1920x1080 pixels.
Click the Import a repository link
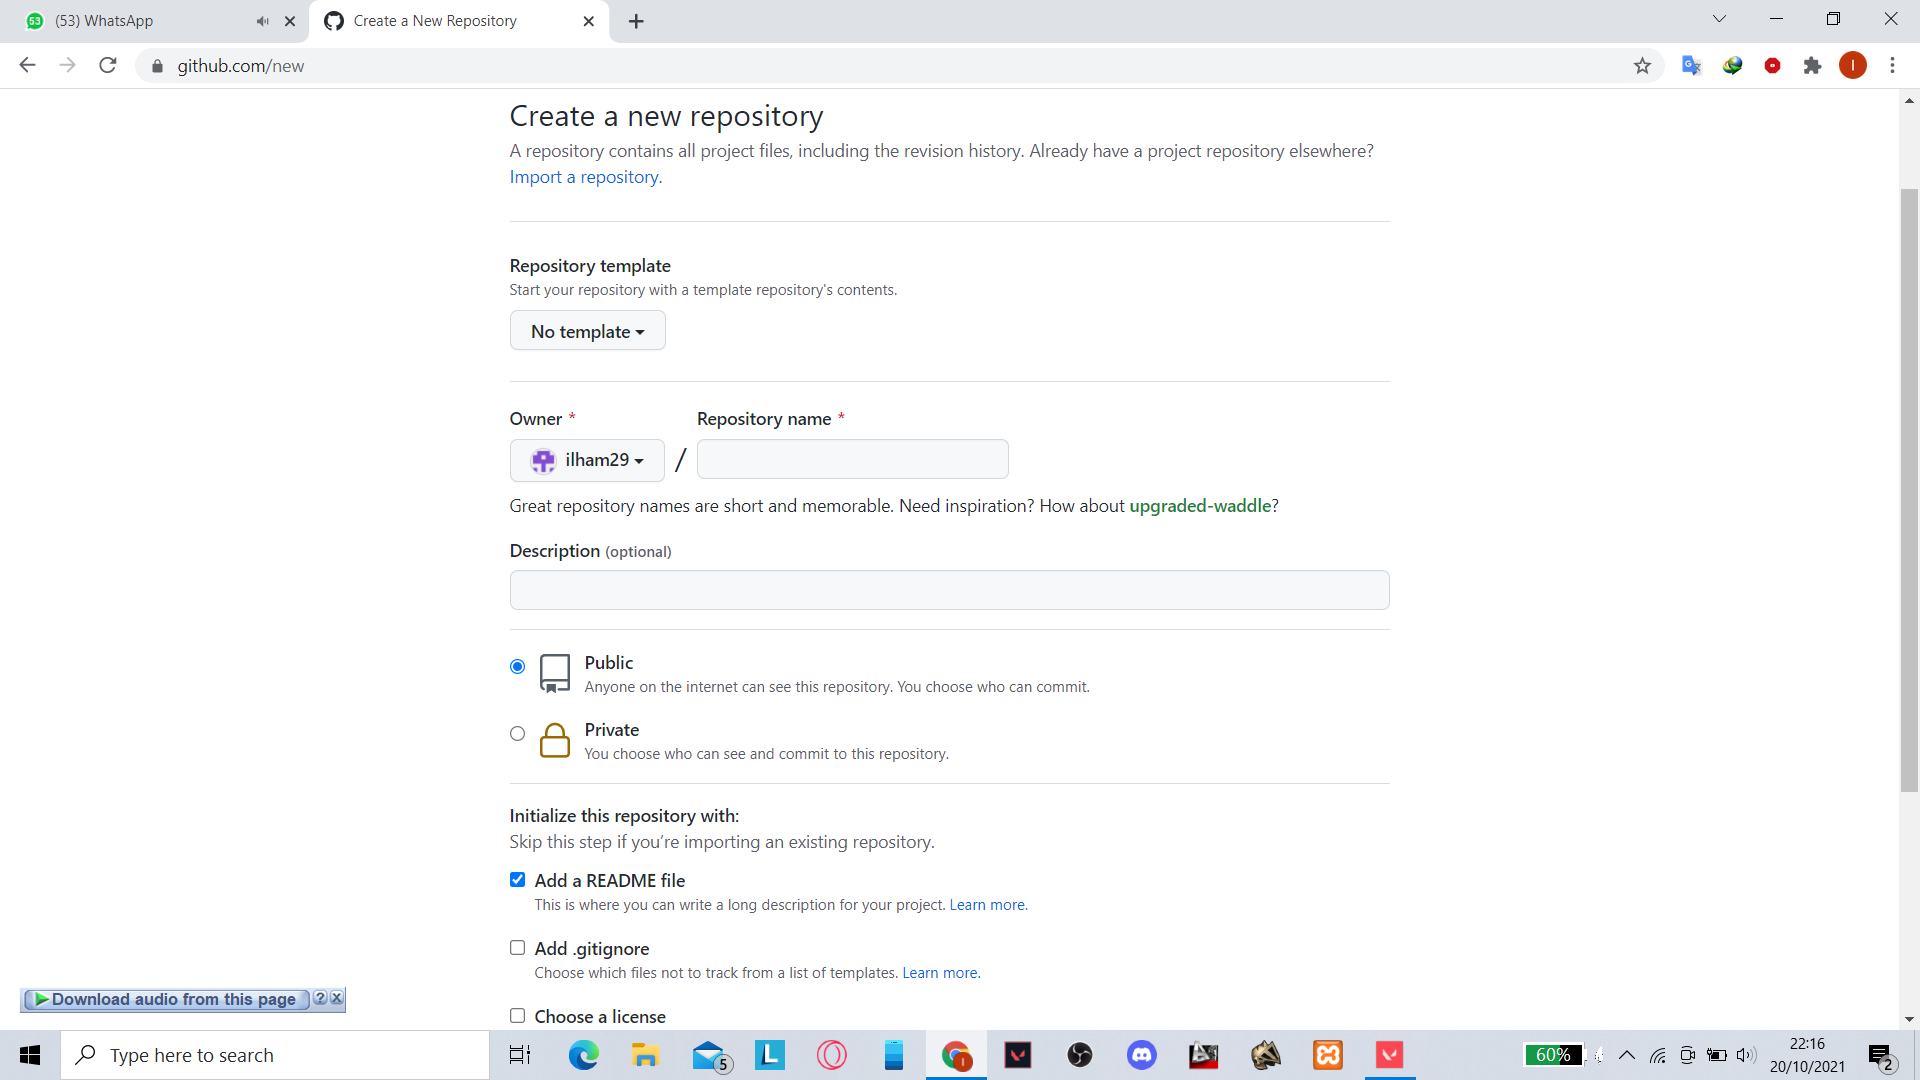coord(584,176)
